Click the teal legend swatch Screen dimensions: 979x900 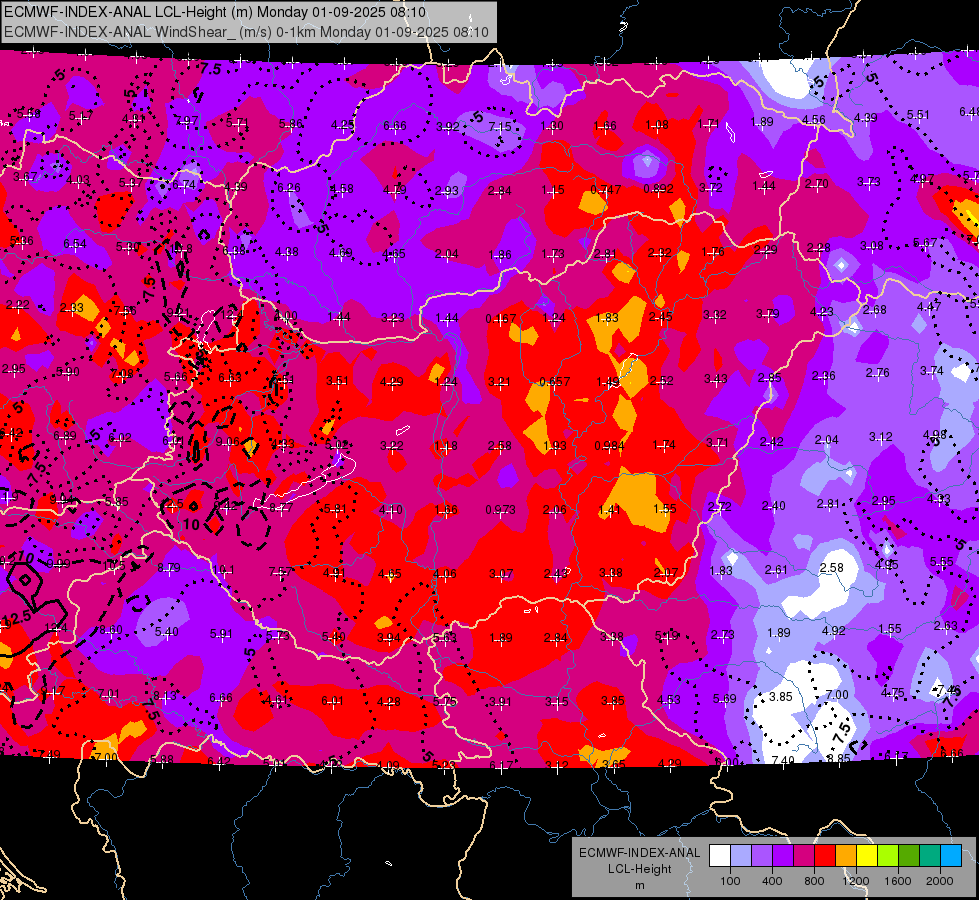[930, 856]
